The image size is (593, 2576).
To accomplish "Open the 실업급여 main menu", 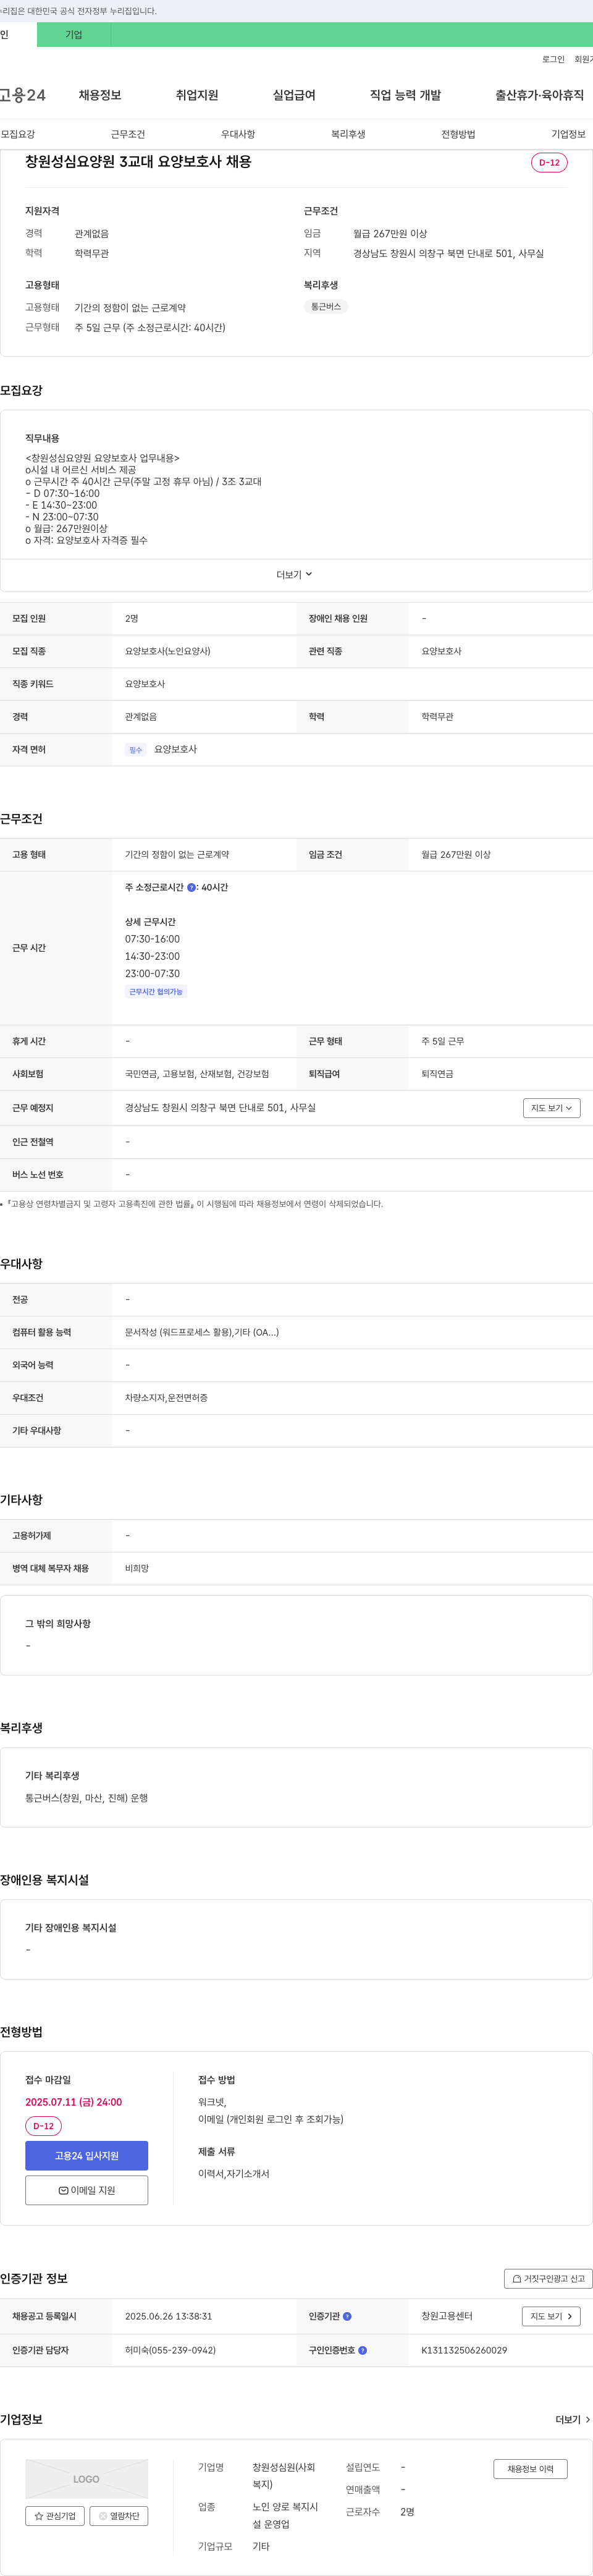I will point(294,95).
